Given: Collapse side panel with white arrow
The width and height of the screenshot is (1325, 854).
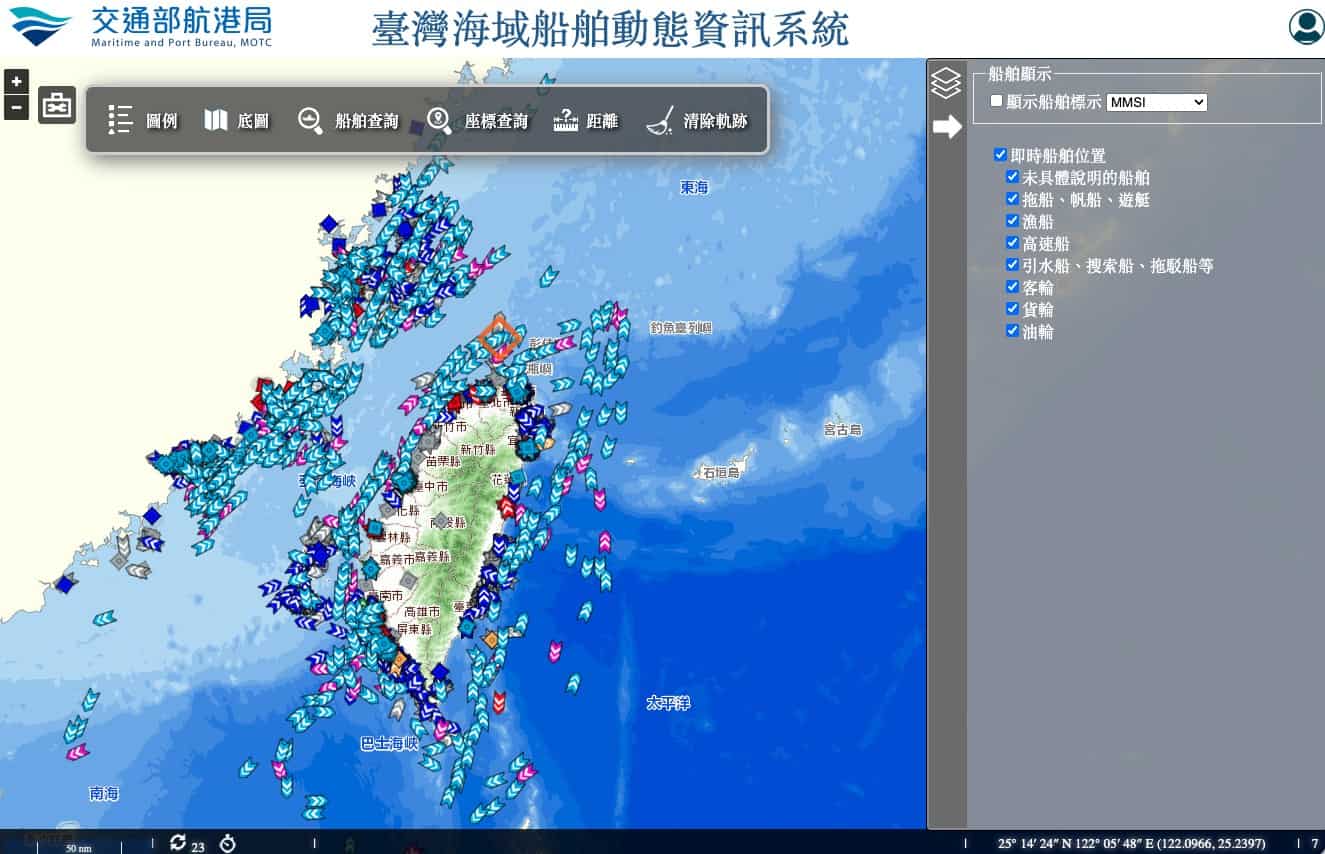Looking at the screenshot, I should [x=947, y=126].
